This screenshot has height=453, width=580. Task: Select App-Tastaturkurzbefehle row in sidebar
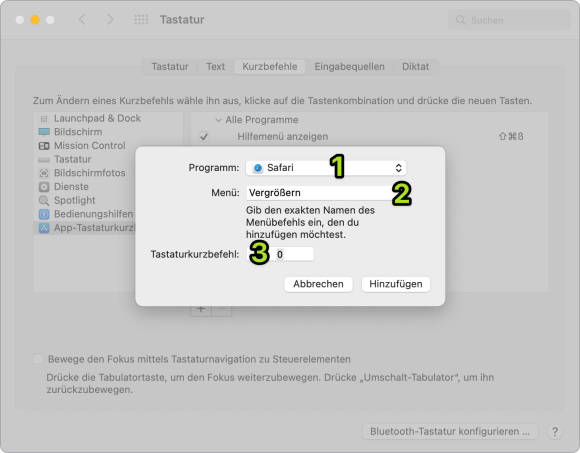pos(85,228)
